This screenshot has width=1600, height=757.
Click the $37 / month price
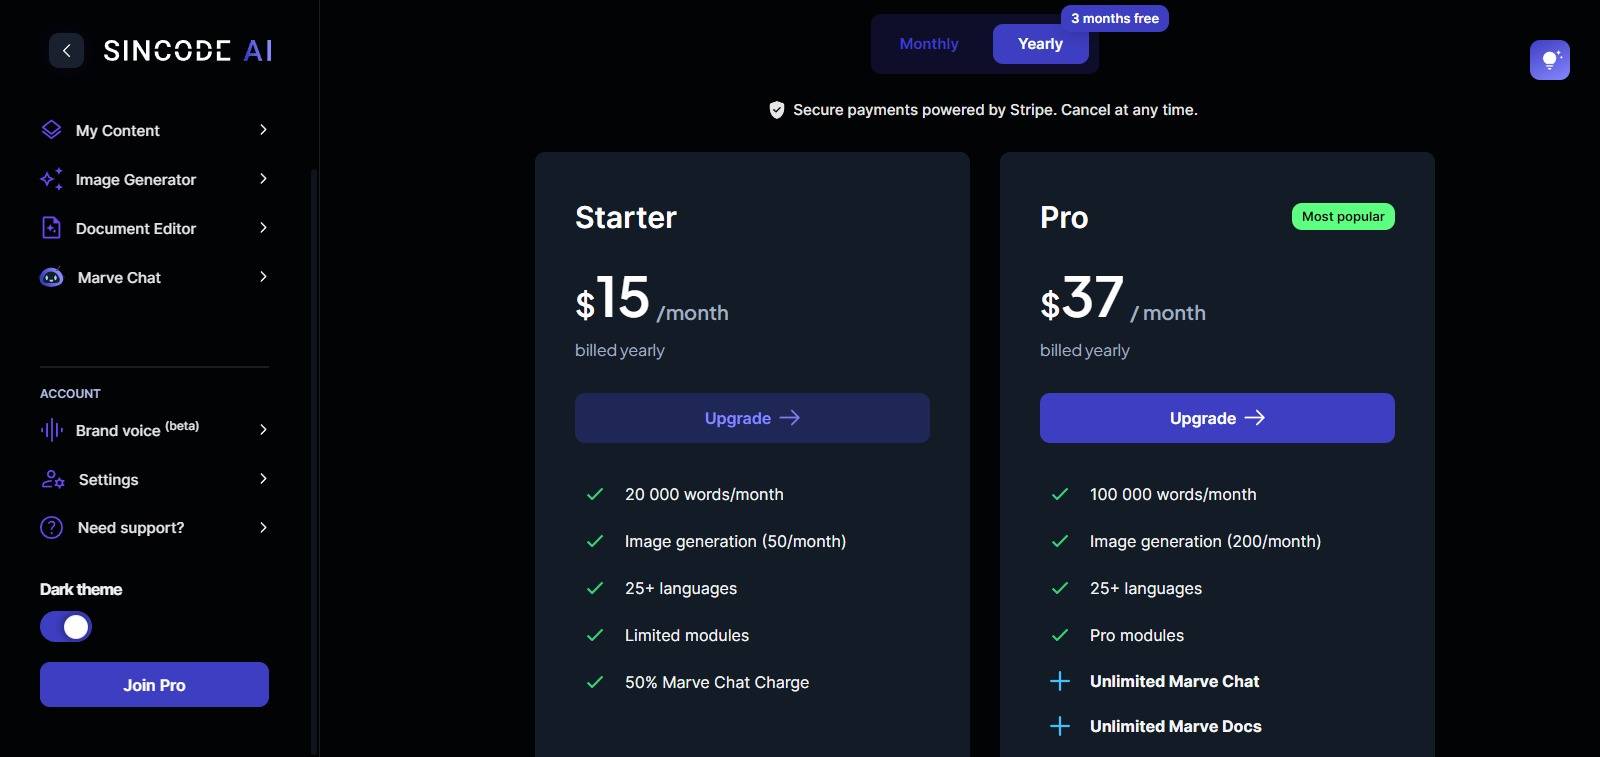point(1123,299)
